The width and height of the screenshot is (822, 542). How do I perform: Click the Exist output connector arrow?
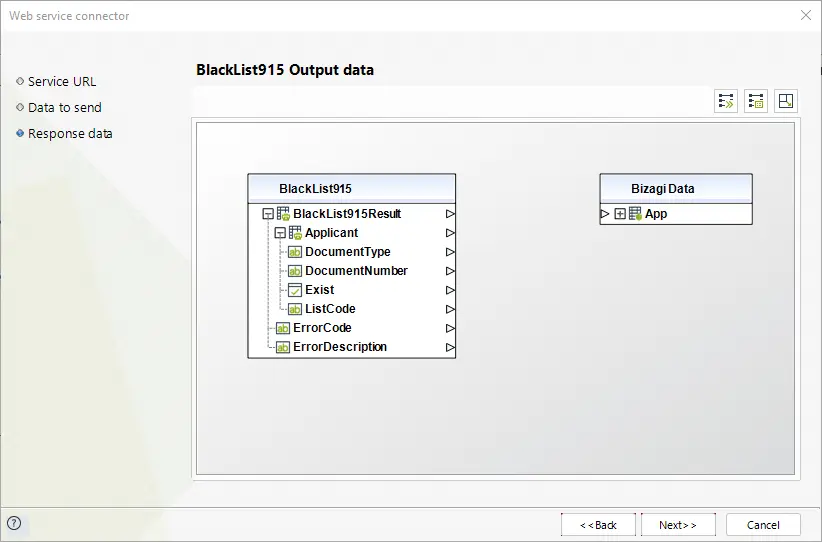coord(450,290)
